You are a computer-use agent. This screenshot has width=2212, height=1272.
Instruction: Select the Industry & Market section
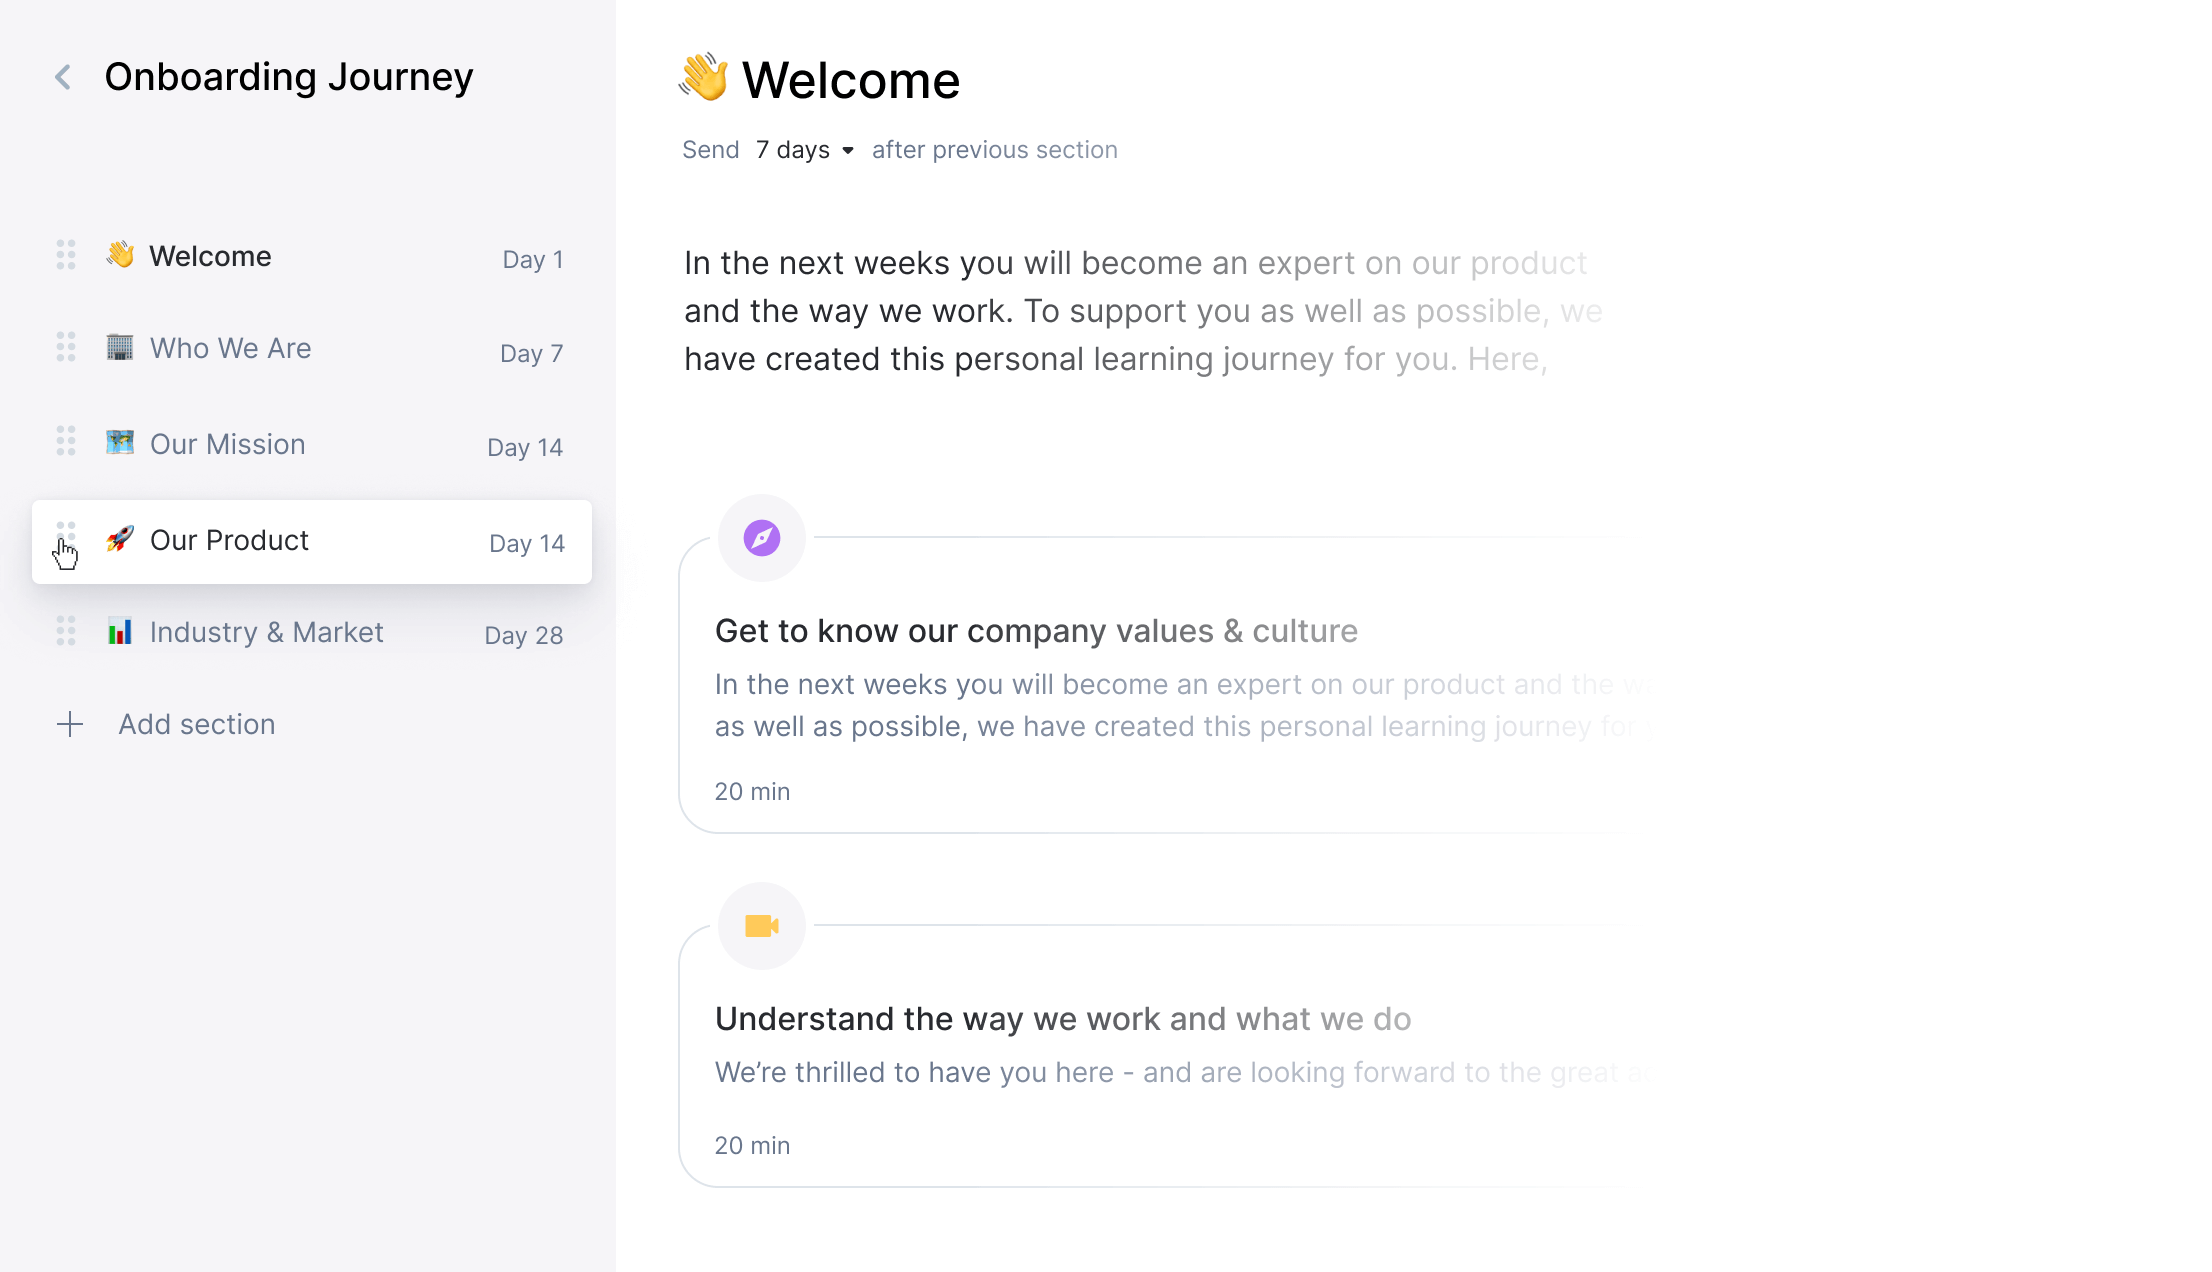[267, 632]
